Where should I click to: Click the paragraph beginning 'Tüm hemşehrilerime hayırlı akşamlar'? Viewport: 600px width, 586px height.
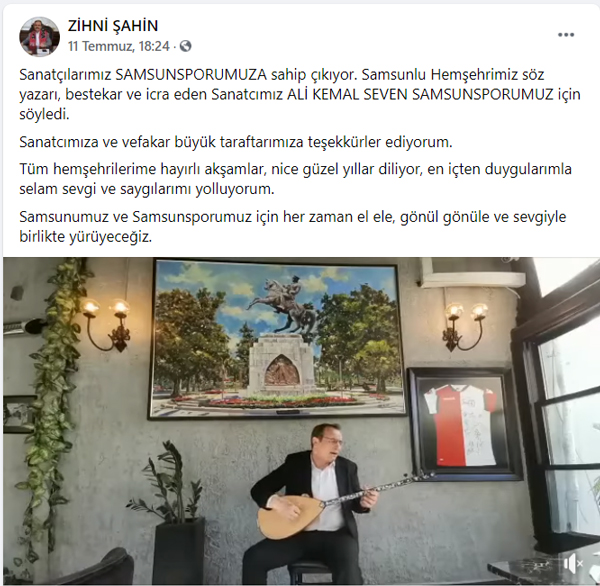(295, 179)
